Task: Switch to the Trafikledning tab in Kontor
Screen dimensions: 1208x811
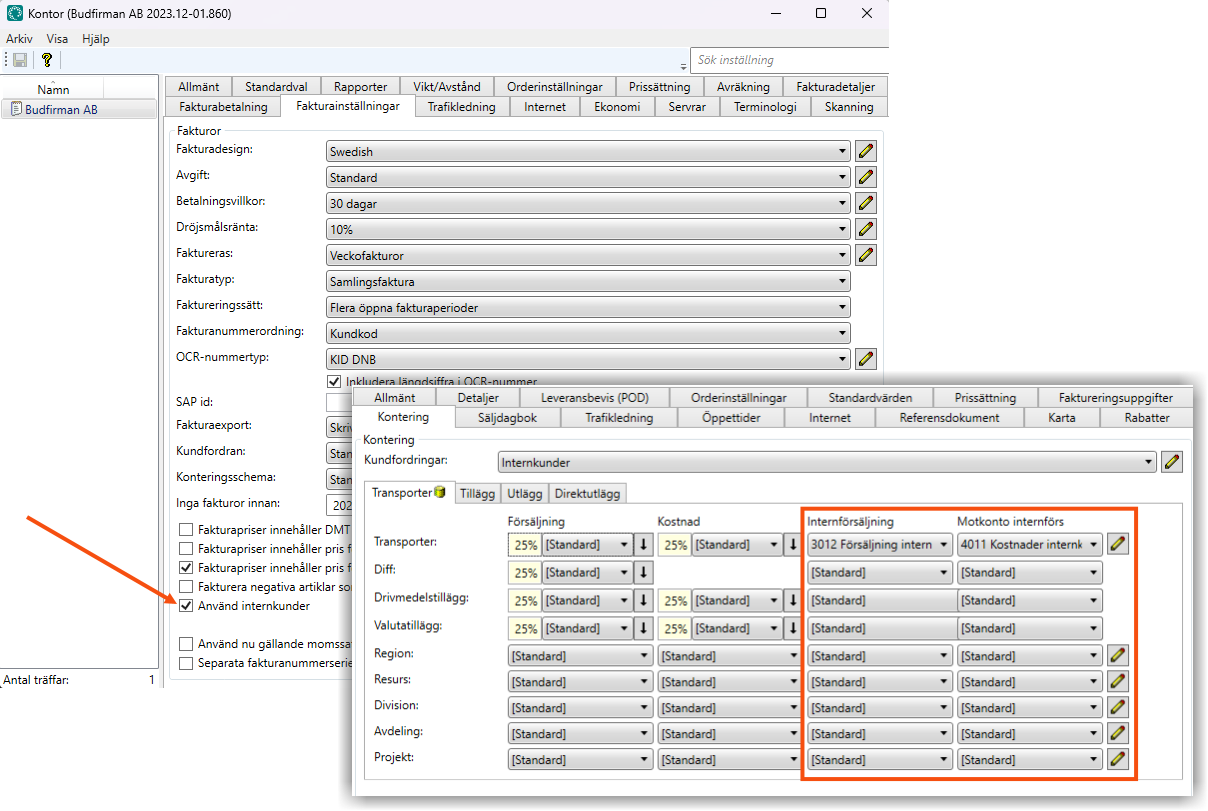Action: [461, 107]
